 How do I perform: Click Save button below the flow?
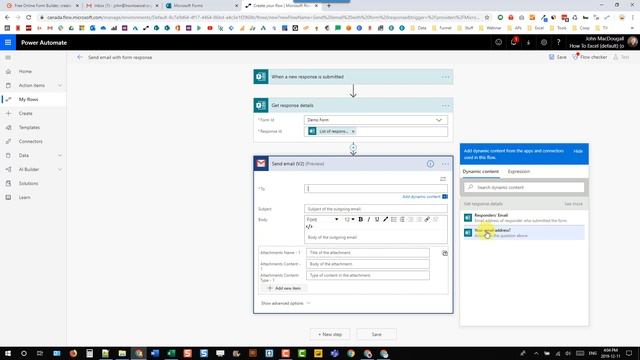(x=376, y=334)
